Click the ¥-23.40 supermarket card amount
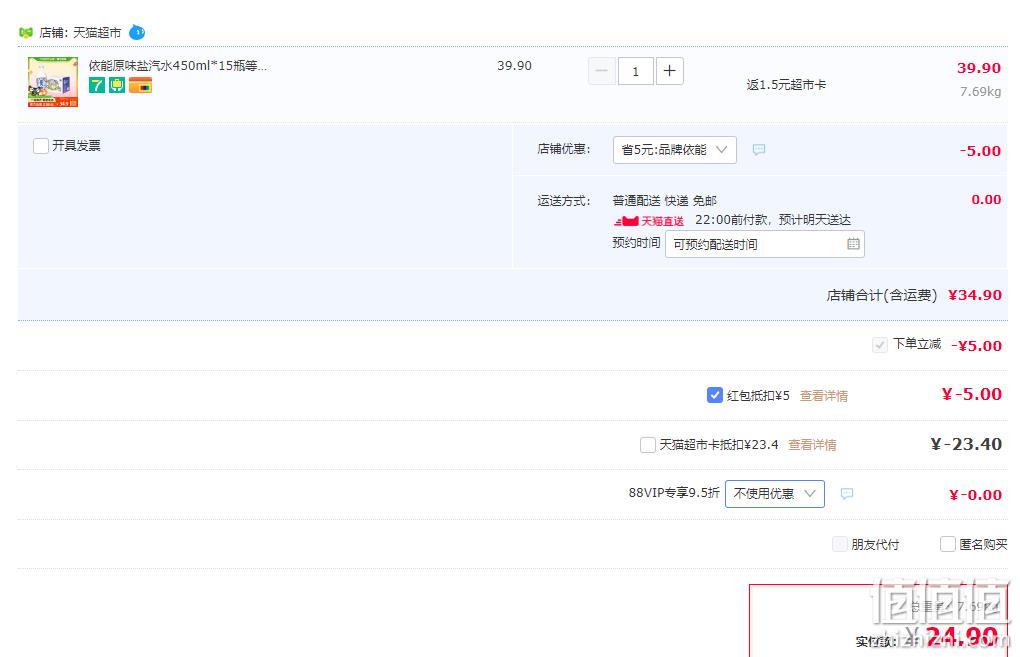Screen dimensions: 1020x657 click(x=966, y=444)
